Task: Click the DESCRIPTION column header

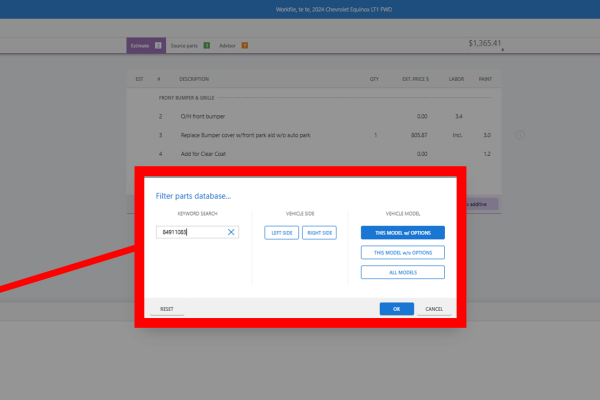Action: (x=194, y=79)
